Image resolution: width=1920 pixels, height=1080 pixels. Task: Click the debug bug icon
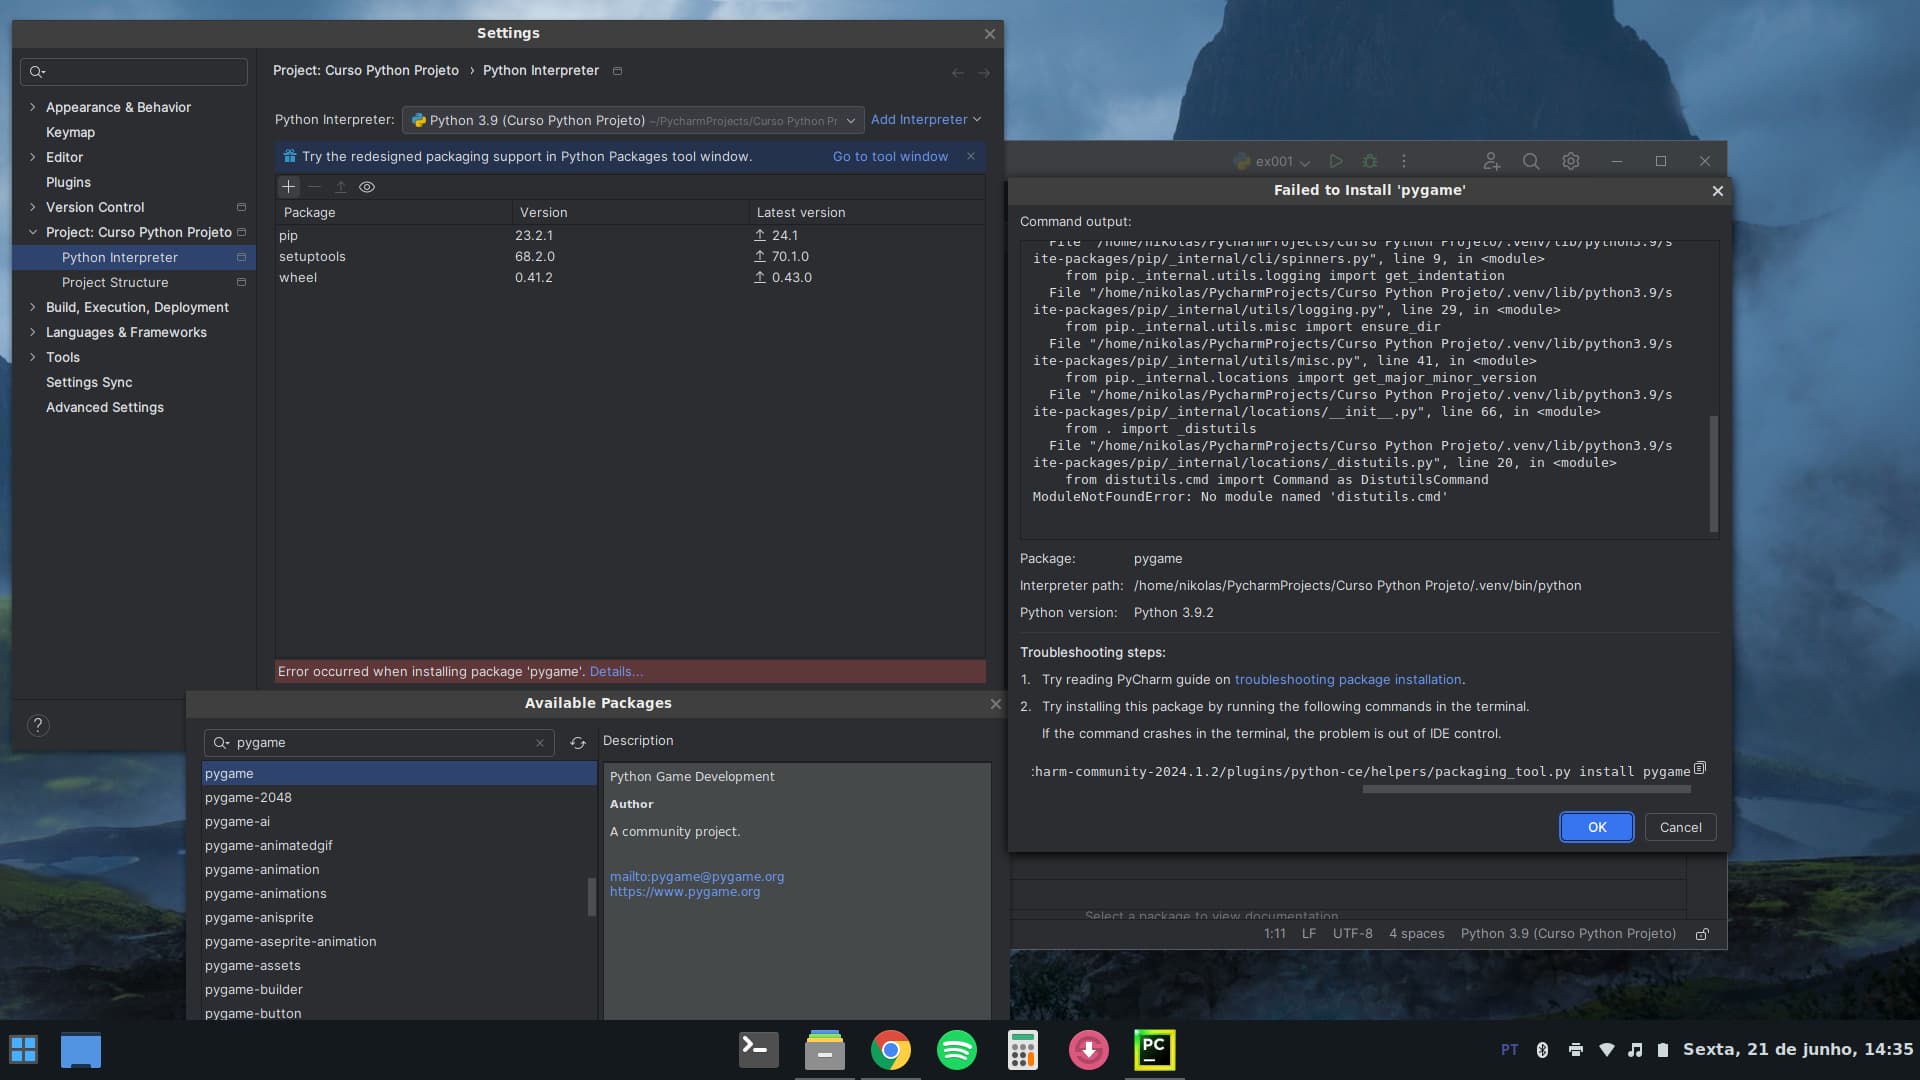point(1370,161)
